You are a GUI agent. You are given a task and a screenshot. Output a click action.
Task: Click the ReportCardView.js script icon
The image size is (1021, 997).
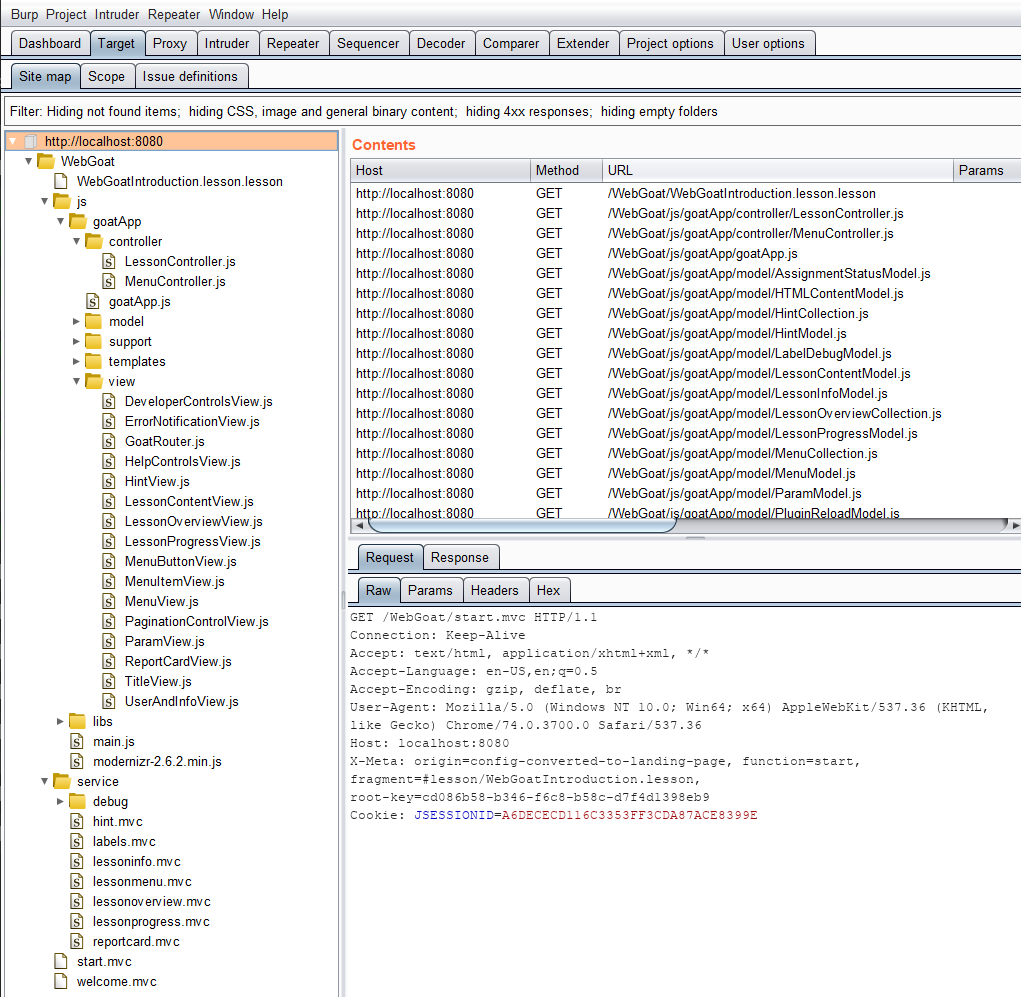[109, 662]
